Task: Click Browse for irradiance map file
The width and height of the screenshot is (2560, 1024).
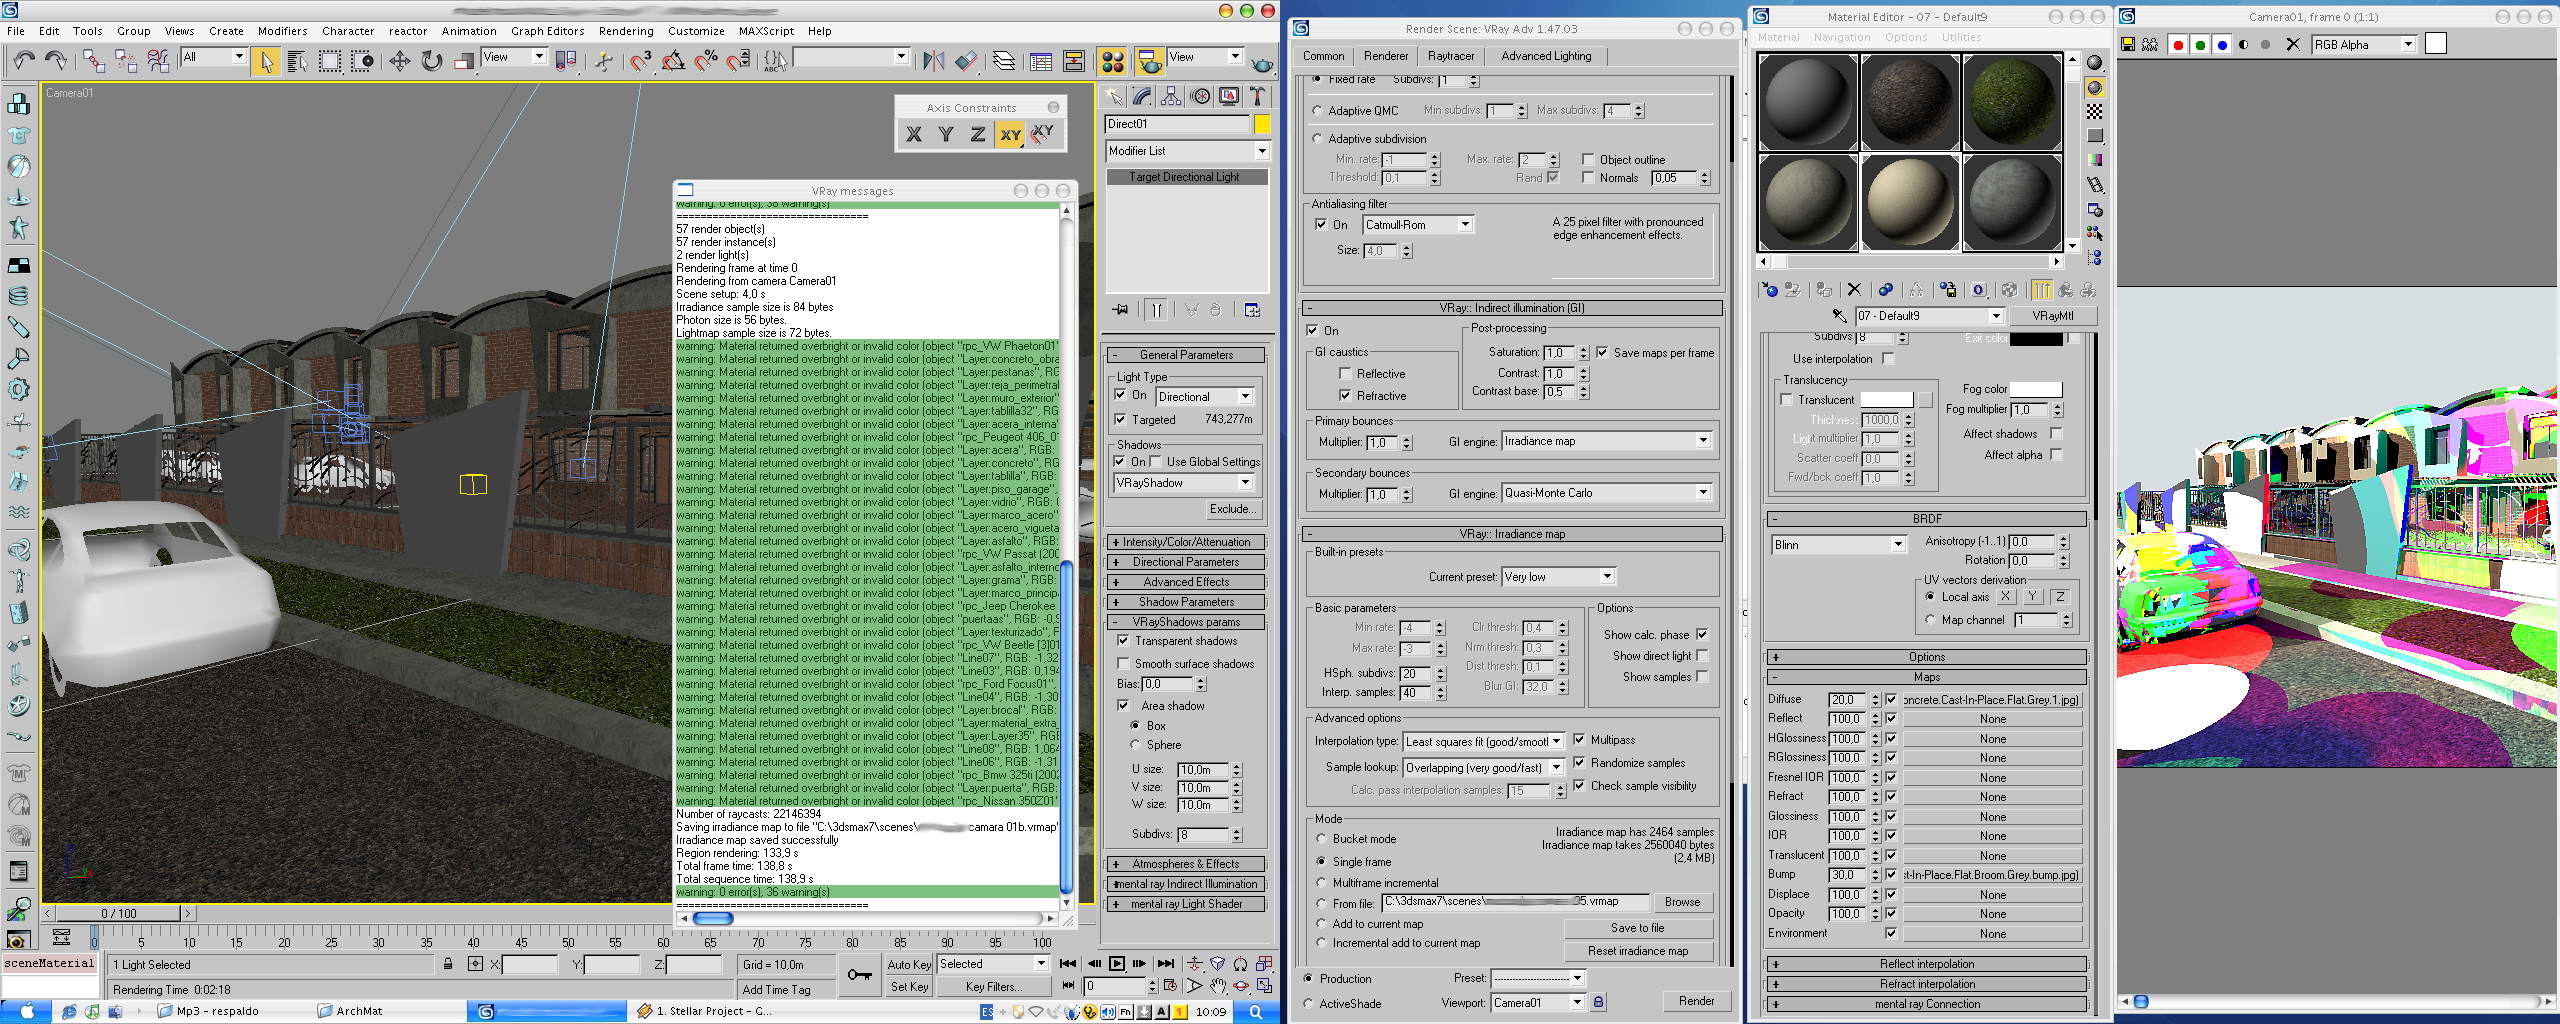Action: 1682,902
